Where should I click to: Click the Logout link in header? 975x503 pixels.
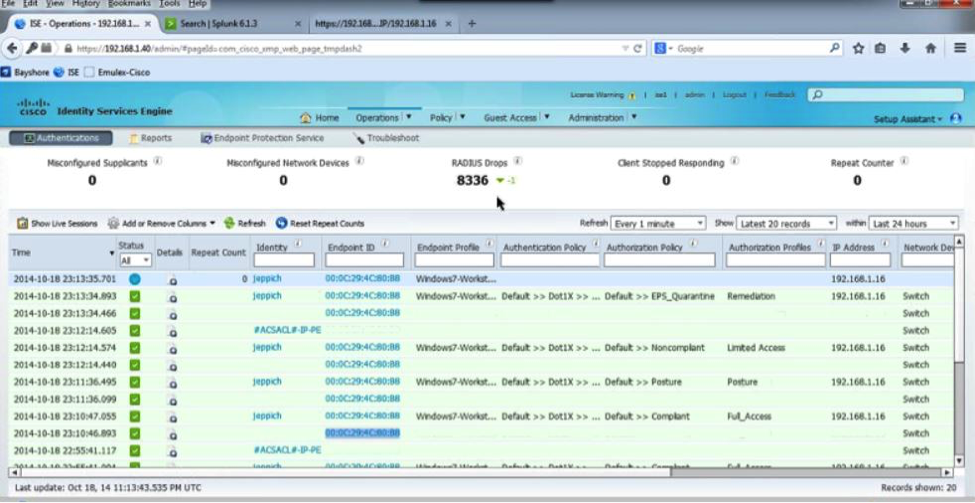pos(734,95)
